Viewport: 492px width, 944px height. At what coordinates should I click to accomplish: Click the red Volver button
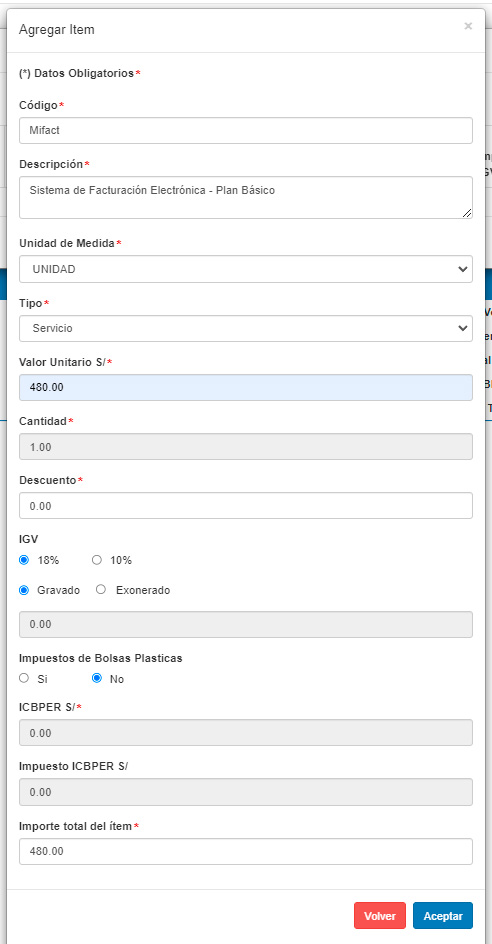point(380,916)
